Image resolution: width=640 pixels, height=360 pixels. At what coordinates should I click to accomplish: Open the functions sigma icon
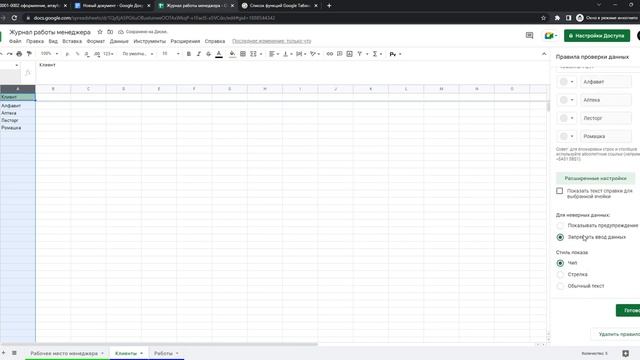coord(375,54)
